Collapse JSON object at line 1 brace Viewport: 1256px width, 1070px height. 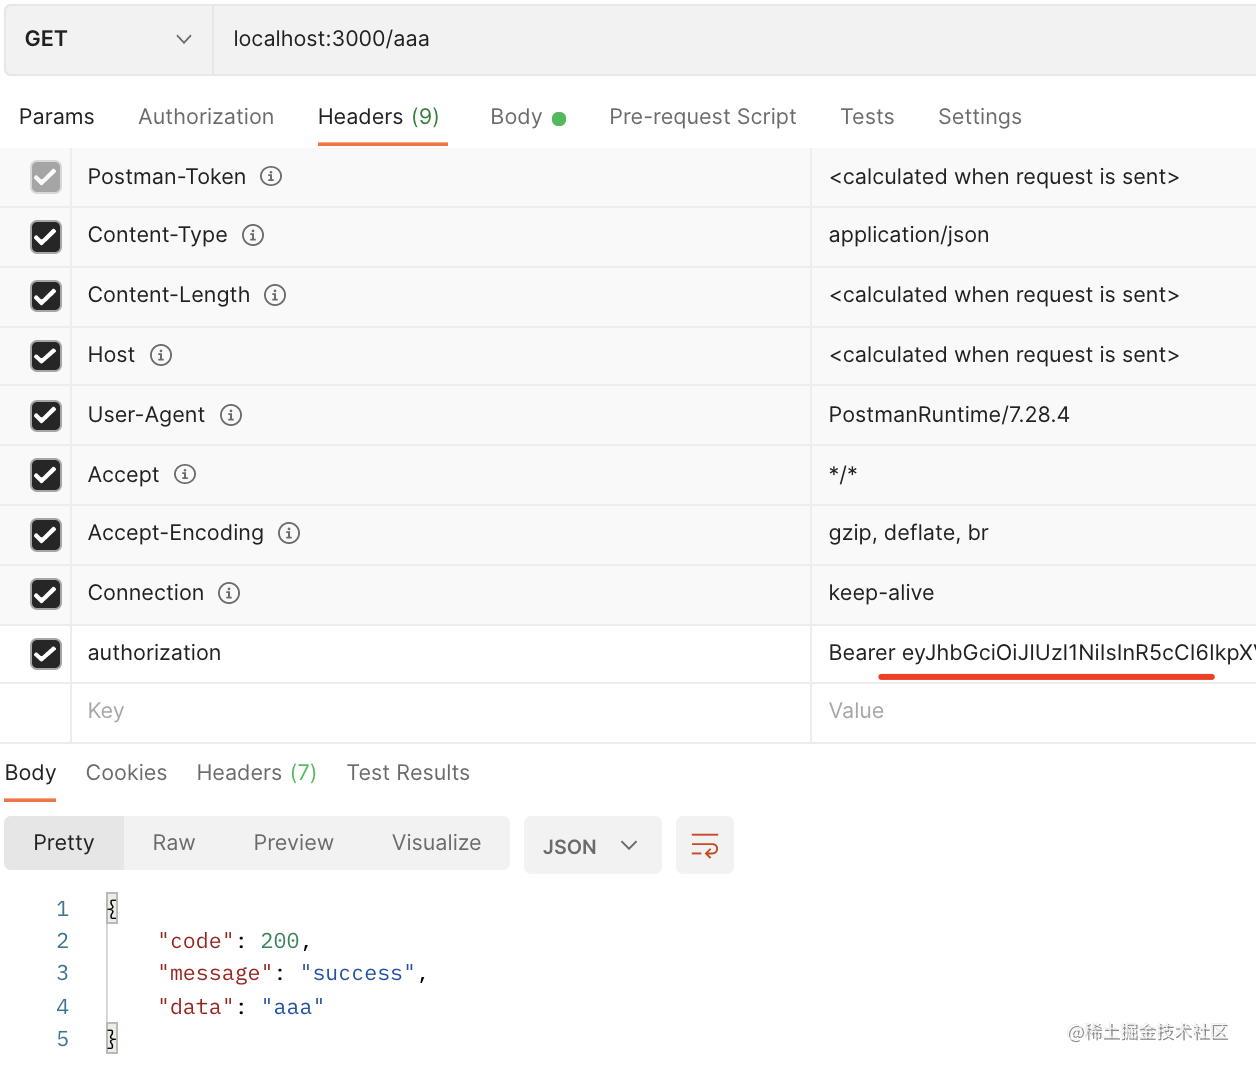click(112, 908)
